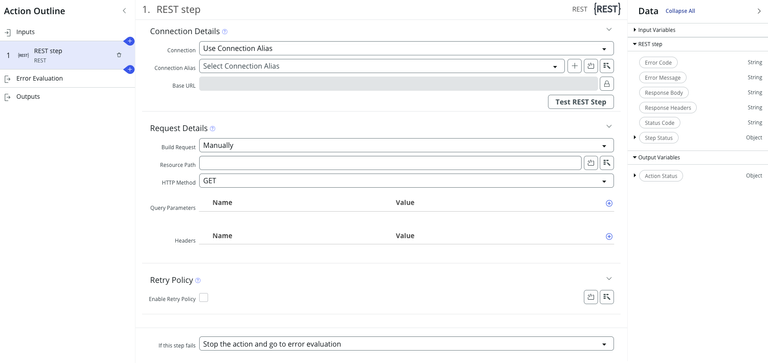
Task: Click the Resource Path input field
Action: [390, 163]
